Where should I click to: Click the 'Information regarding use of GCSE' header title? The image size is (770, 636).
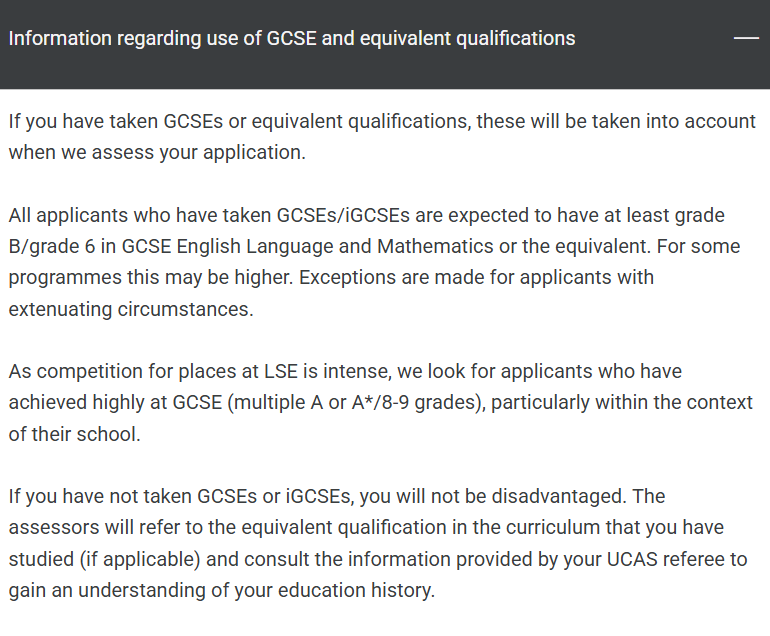(292, 38)
